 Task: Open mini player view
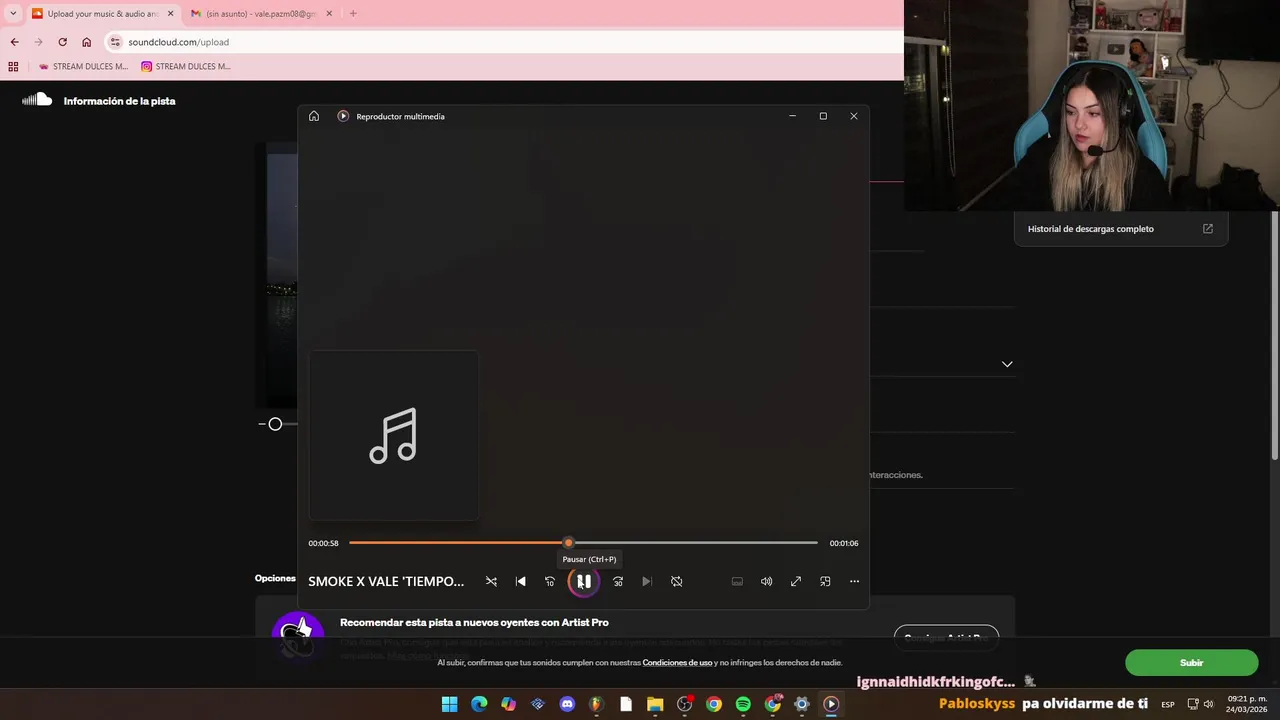coord(825,581)
